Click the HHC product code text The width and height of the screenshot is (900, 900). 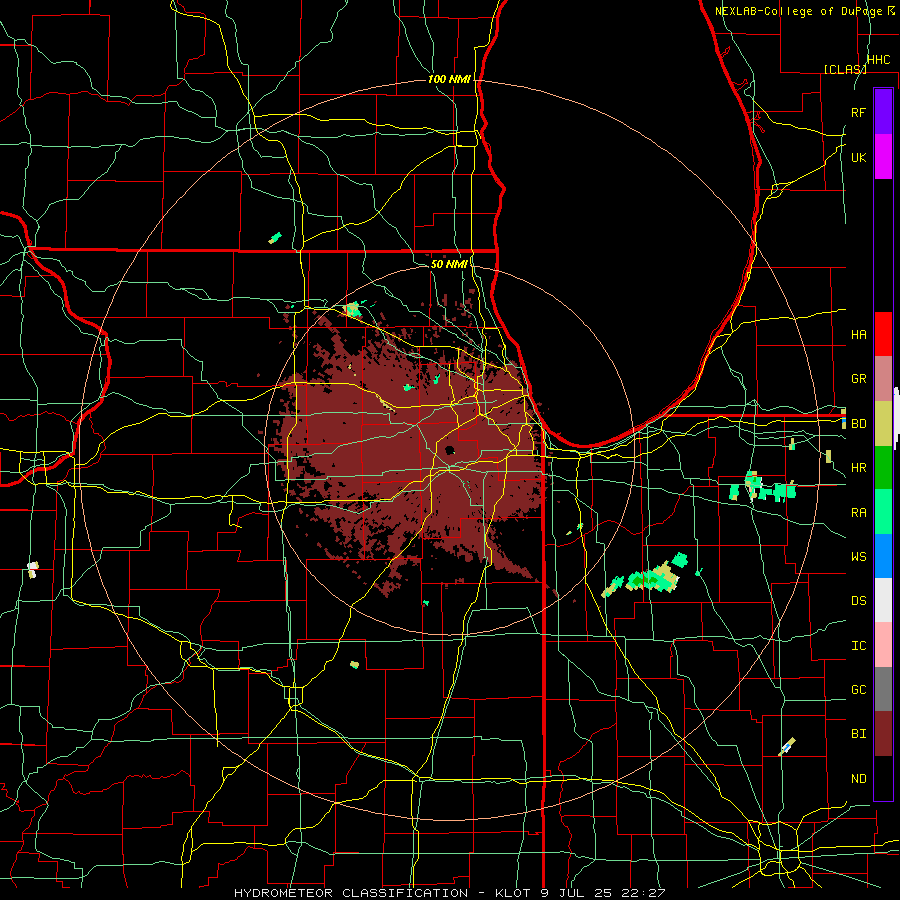[878, 60]
